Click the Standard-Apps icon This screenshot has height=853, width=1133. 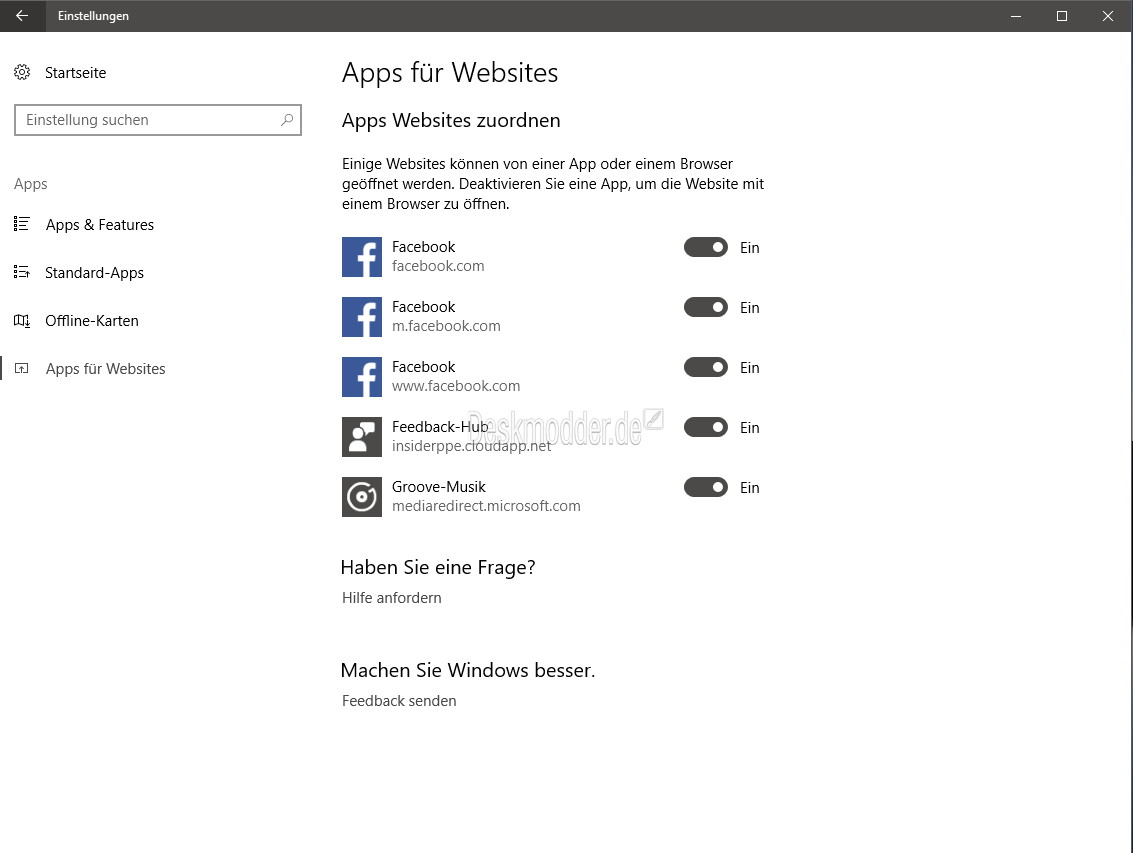(22, 273)
